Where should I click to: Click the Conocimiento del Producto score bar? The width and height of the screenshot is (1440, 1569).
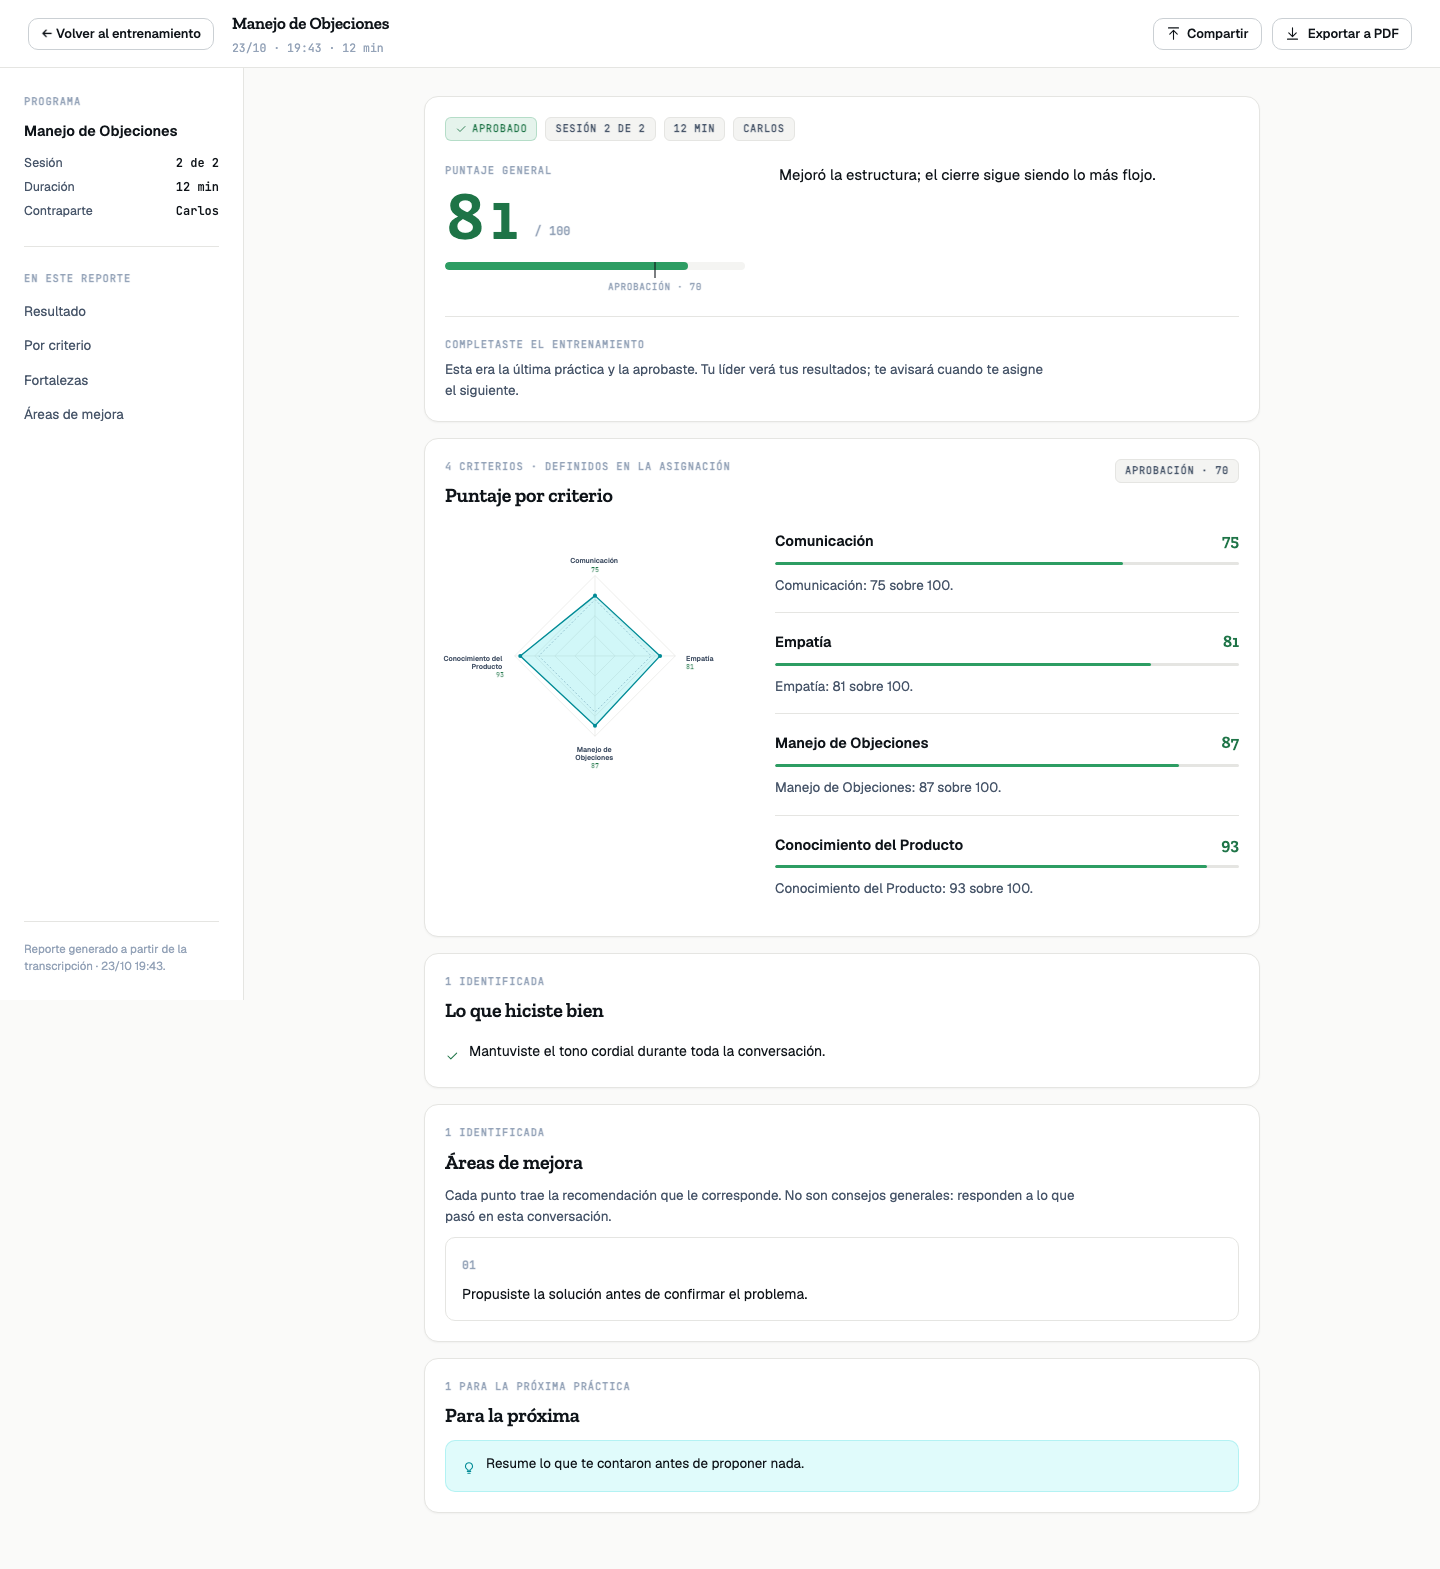[1007, 867]
